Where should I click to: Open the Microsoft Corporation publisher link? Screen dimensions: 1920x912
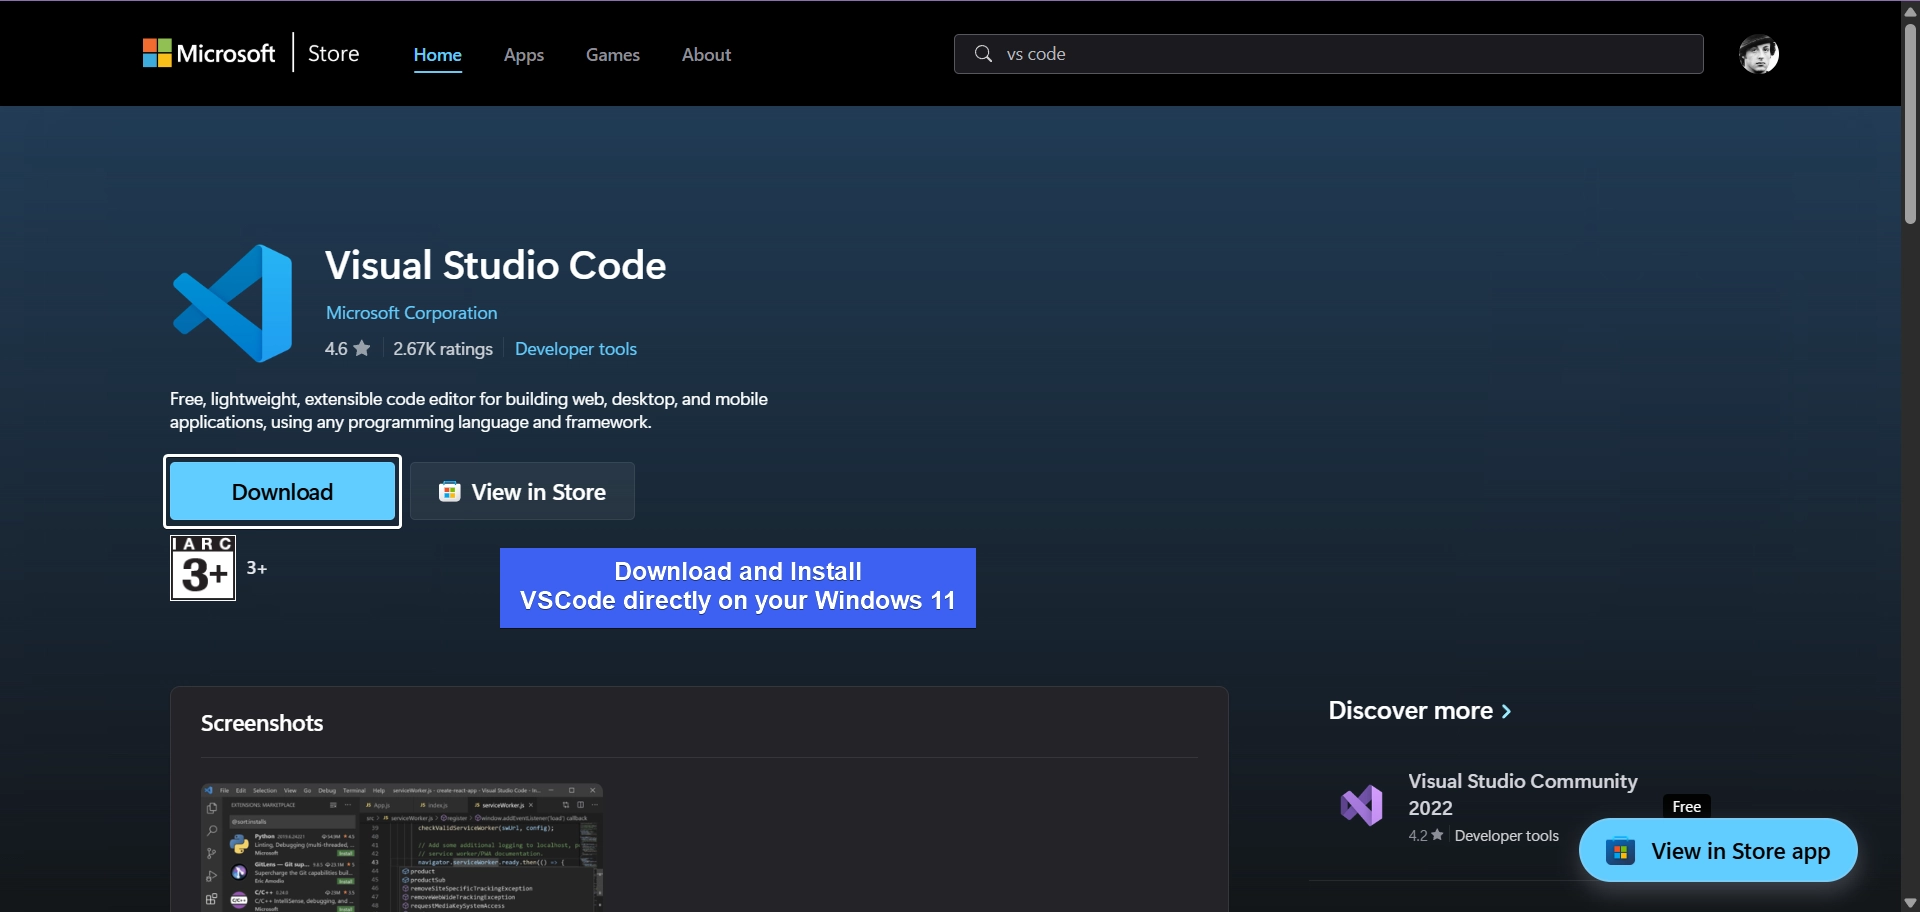point(411,313)
